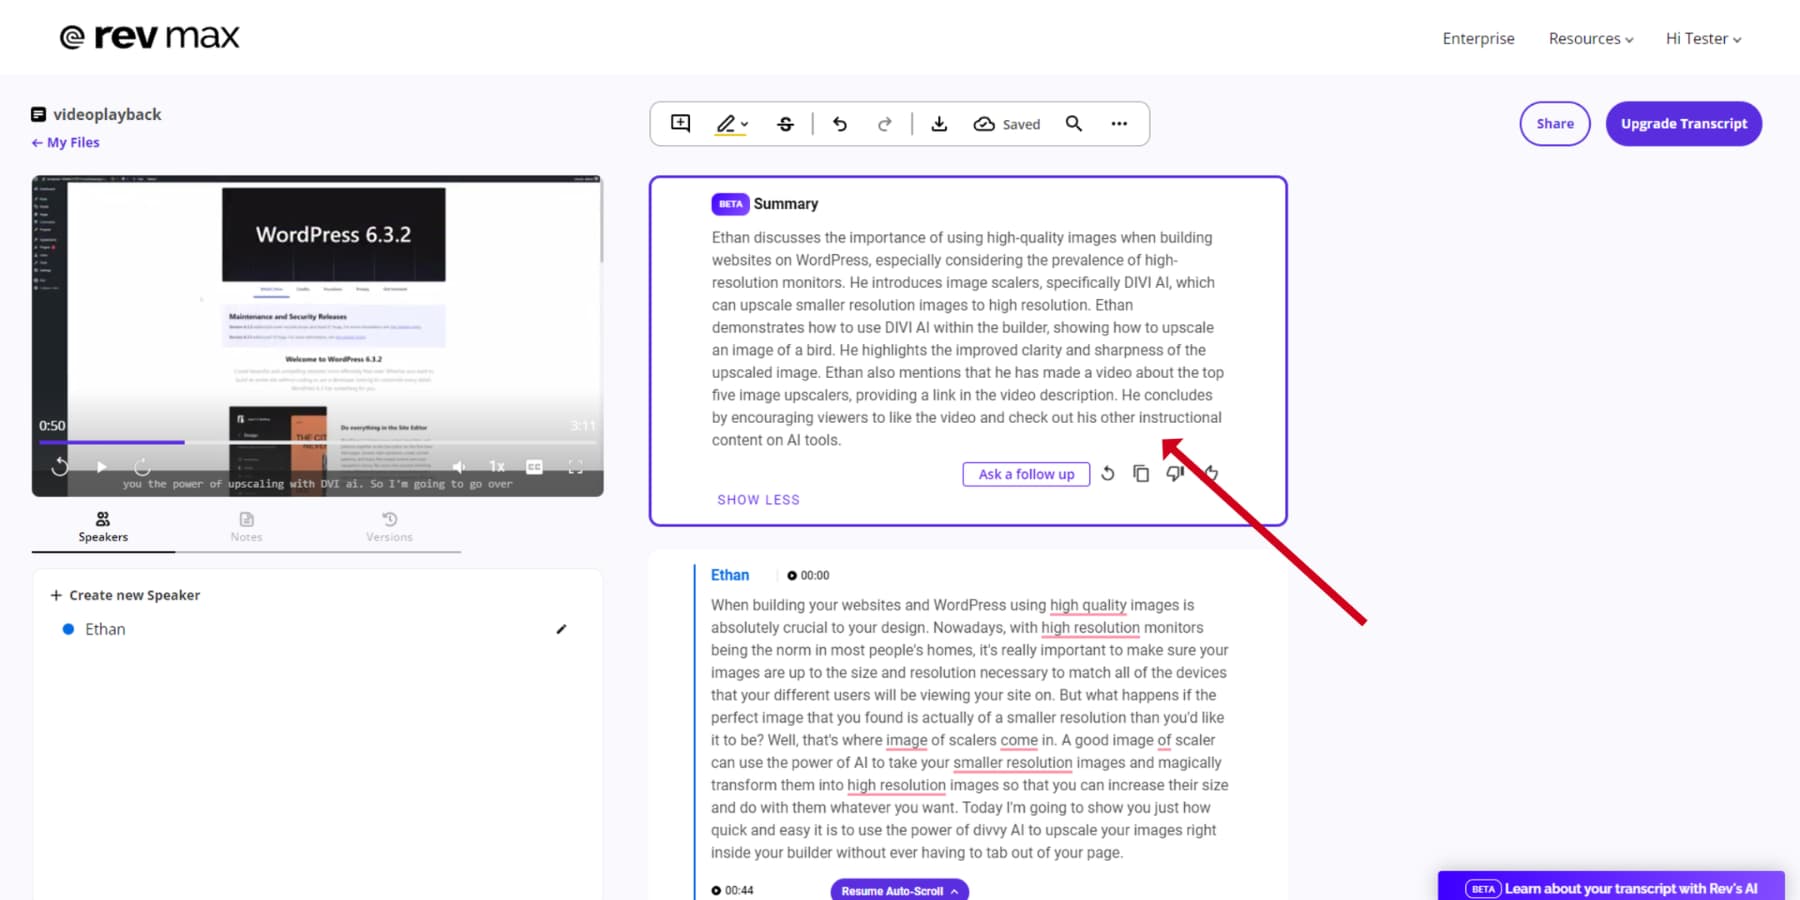Apply strikethrough from the editor toolbar
The height and width of the screenshot is (900, 1800).
tap(786, 124)
